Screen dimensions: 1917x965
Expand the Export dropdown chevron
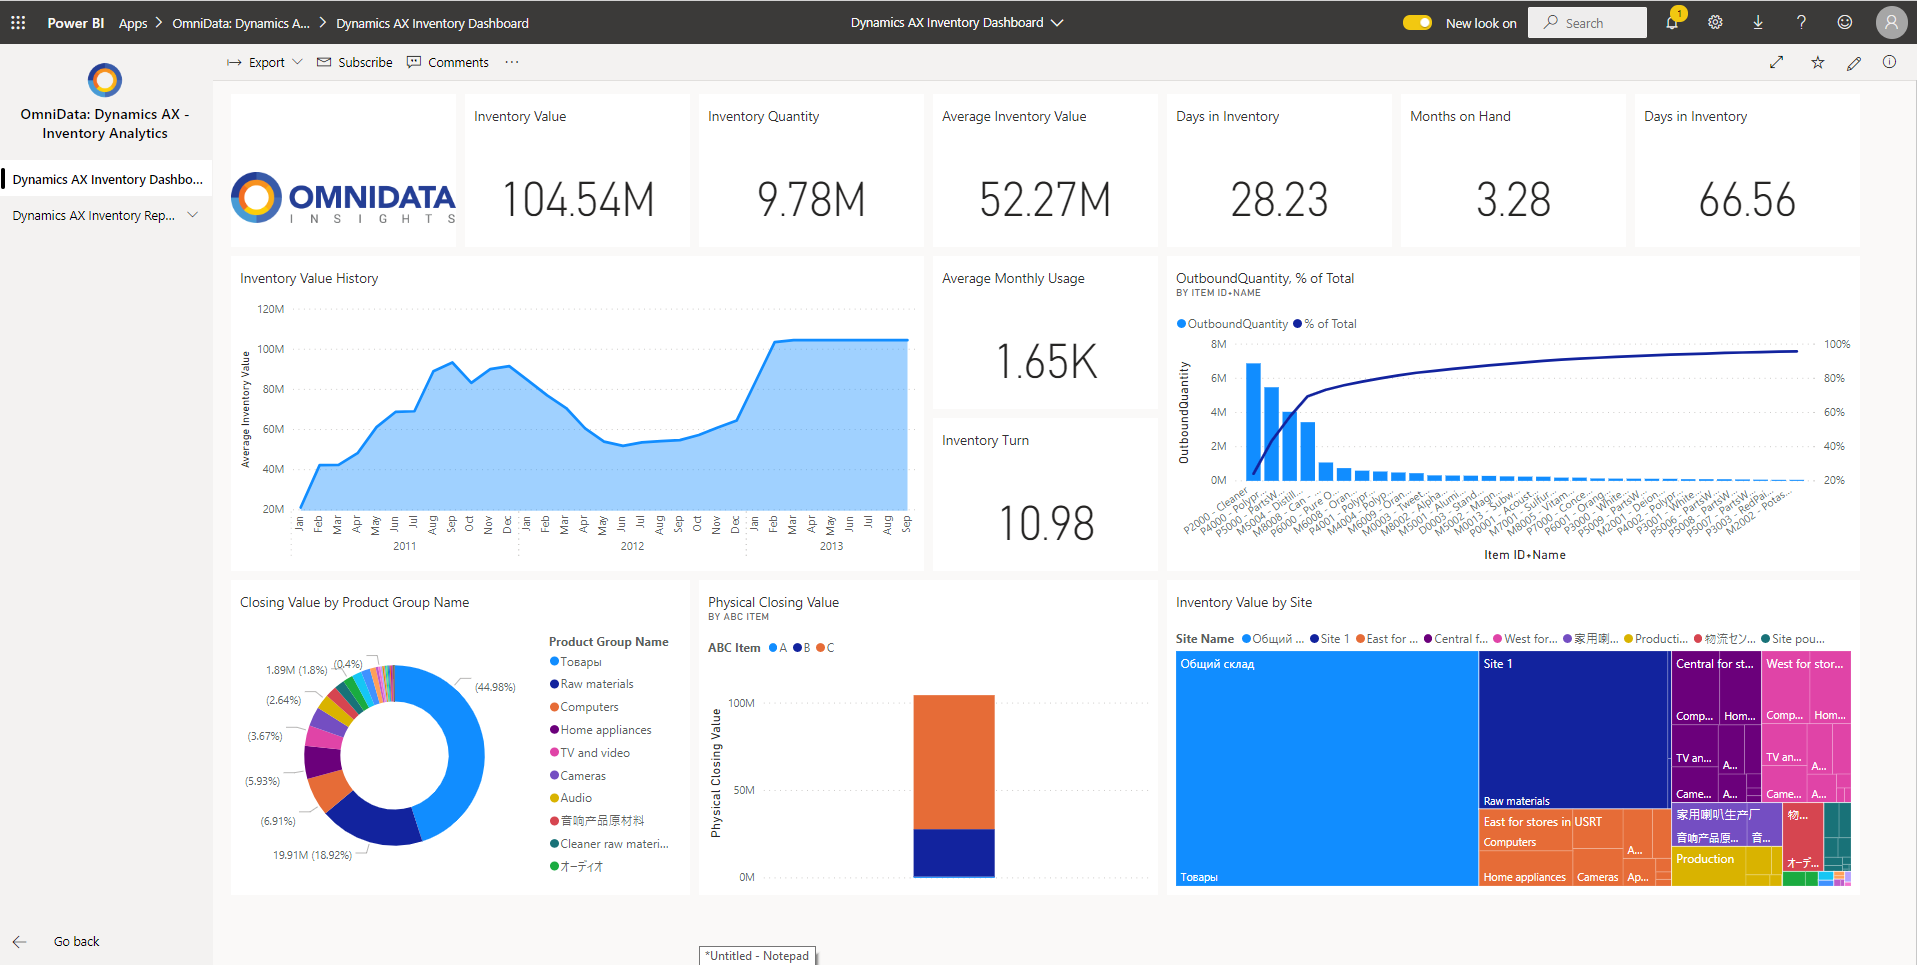[297, 62]
